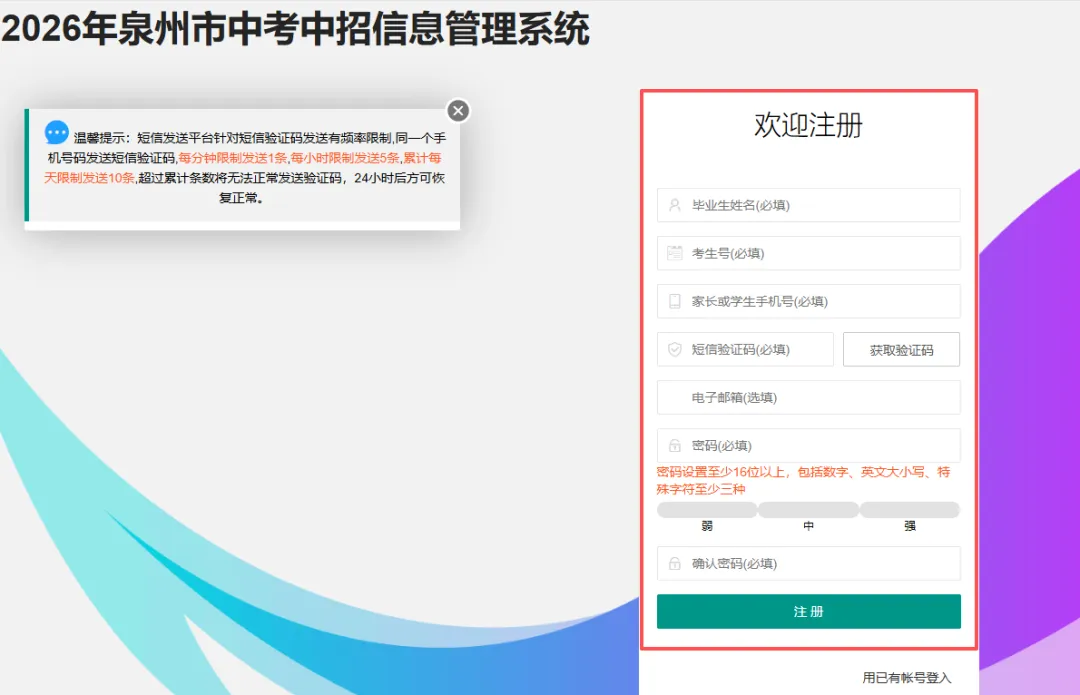Focus the 考生号 input field
The height and width of the screenshot is (695, 1080).
809,253
